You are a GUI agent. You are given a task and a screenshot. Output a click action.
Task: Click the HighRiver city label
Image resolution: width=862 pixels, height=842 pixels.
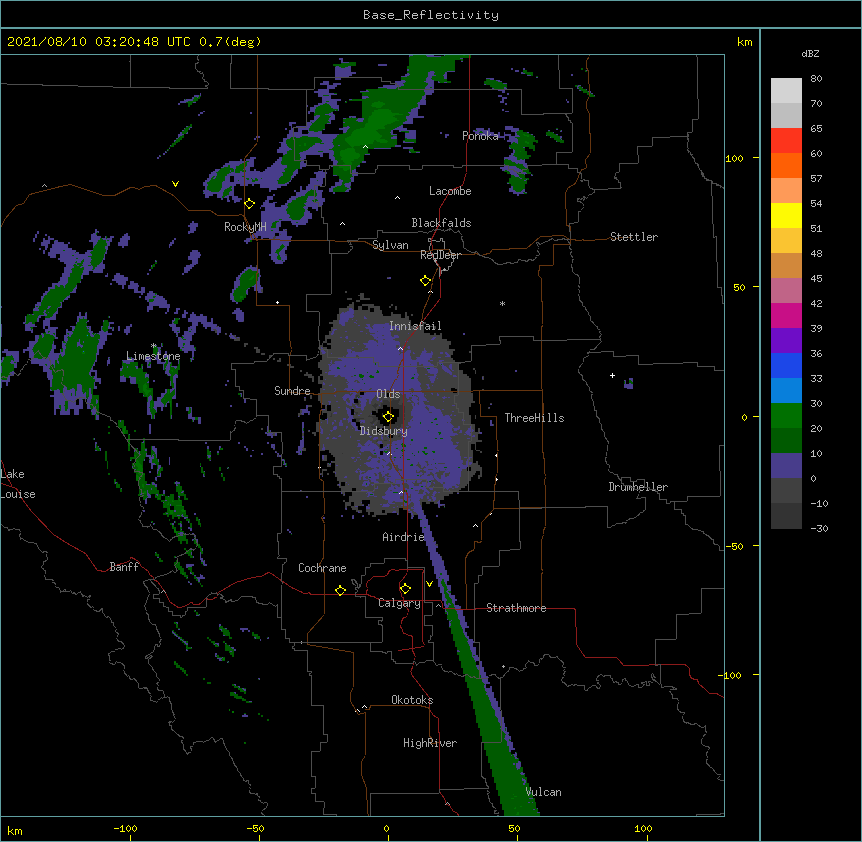[x=430, y=743]
